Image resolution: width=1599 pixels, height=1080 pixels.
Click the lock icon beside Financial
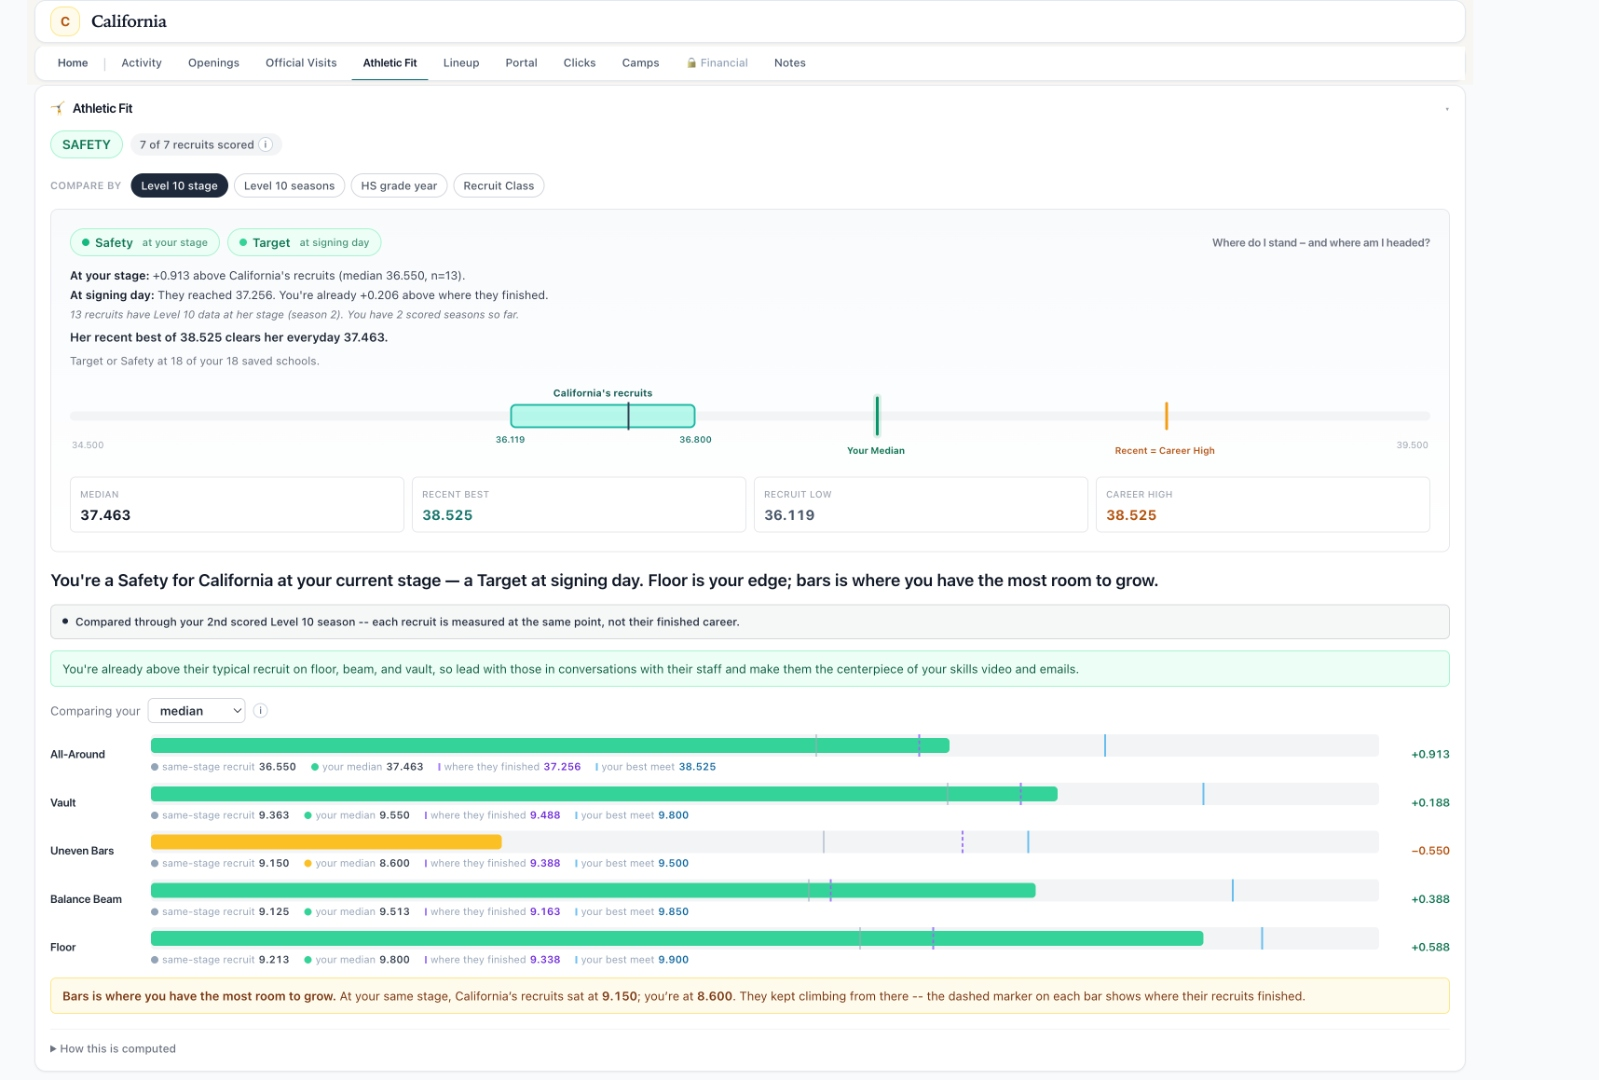coord(691,63)
